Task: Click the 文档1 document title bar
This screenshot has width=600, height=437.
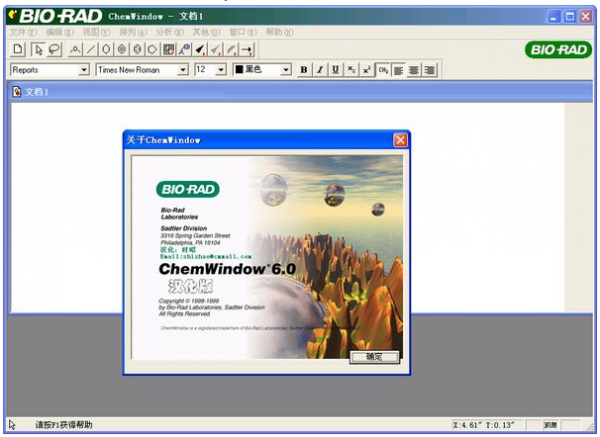Action: pos(300,92)
